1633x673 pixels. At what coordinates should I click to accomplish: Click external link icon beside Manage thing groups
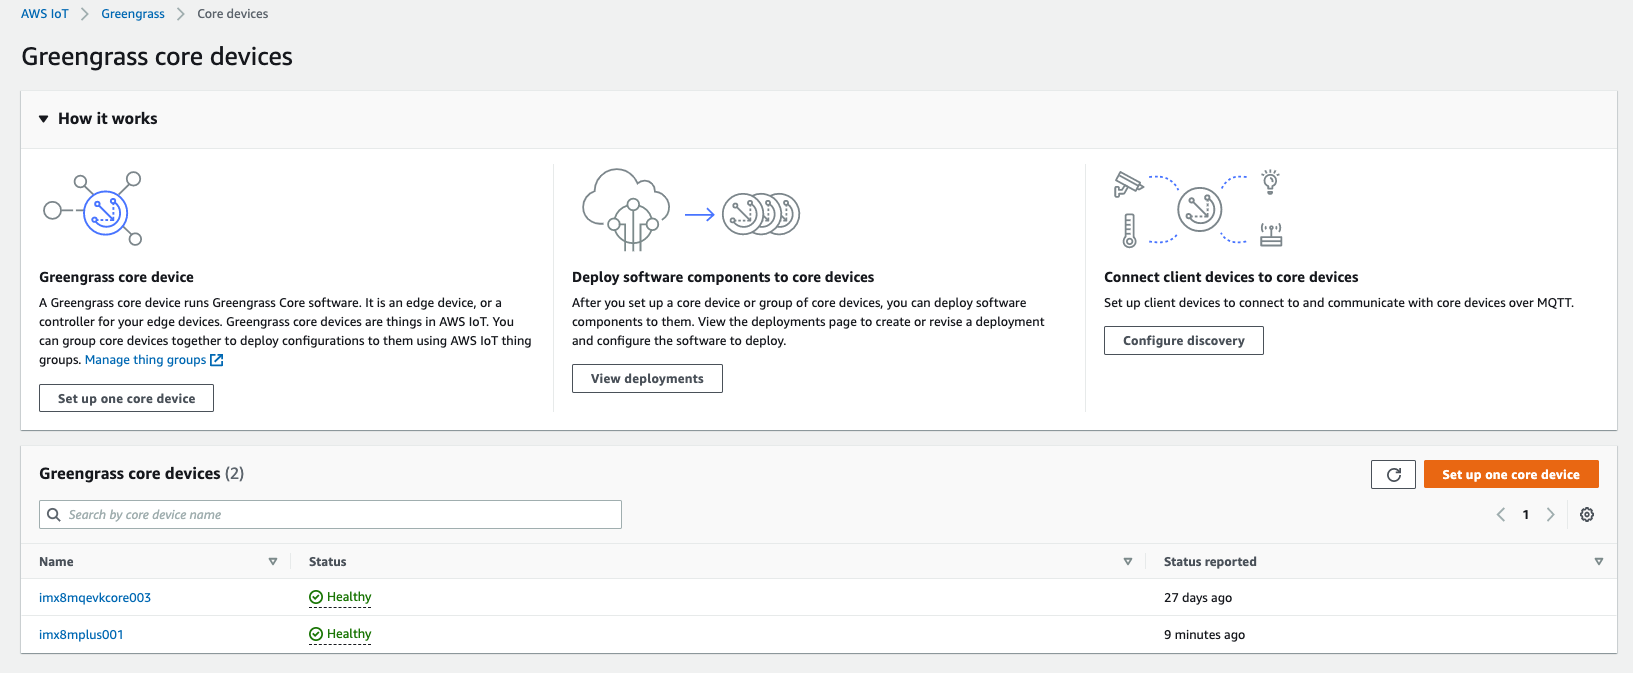(x=217, y=360)
